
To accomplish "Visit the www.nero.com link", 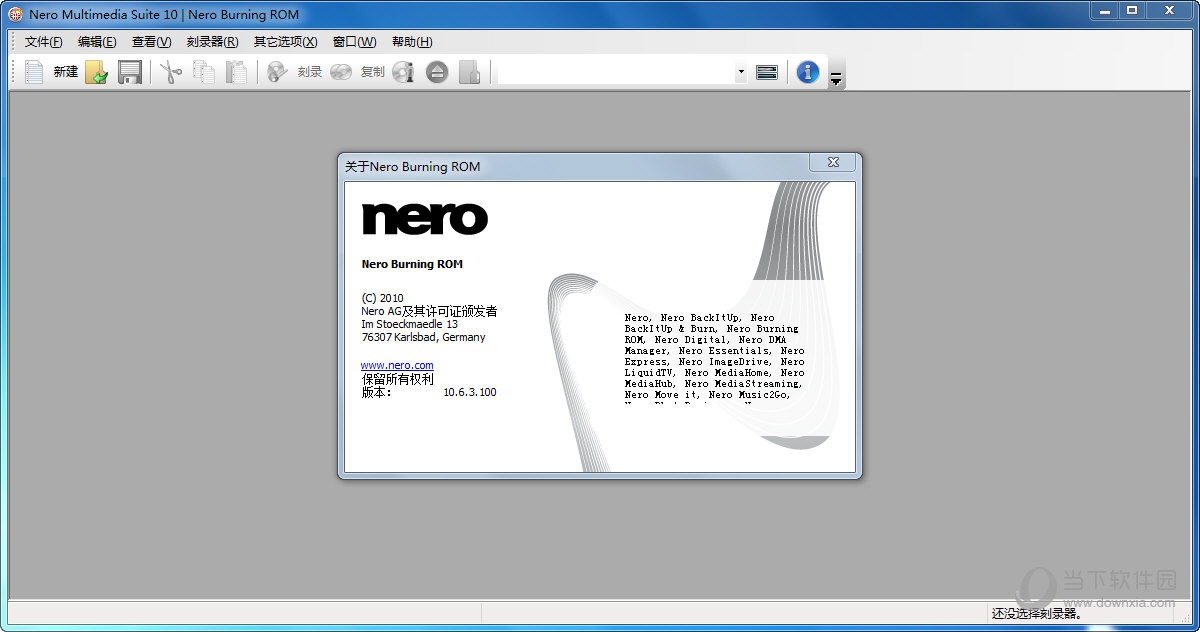I will click(396, 364).
